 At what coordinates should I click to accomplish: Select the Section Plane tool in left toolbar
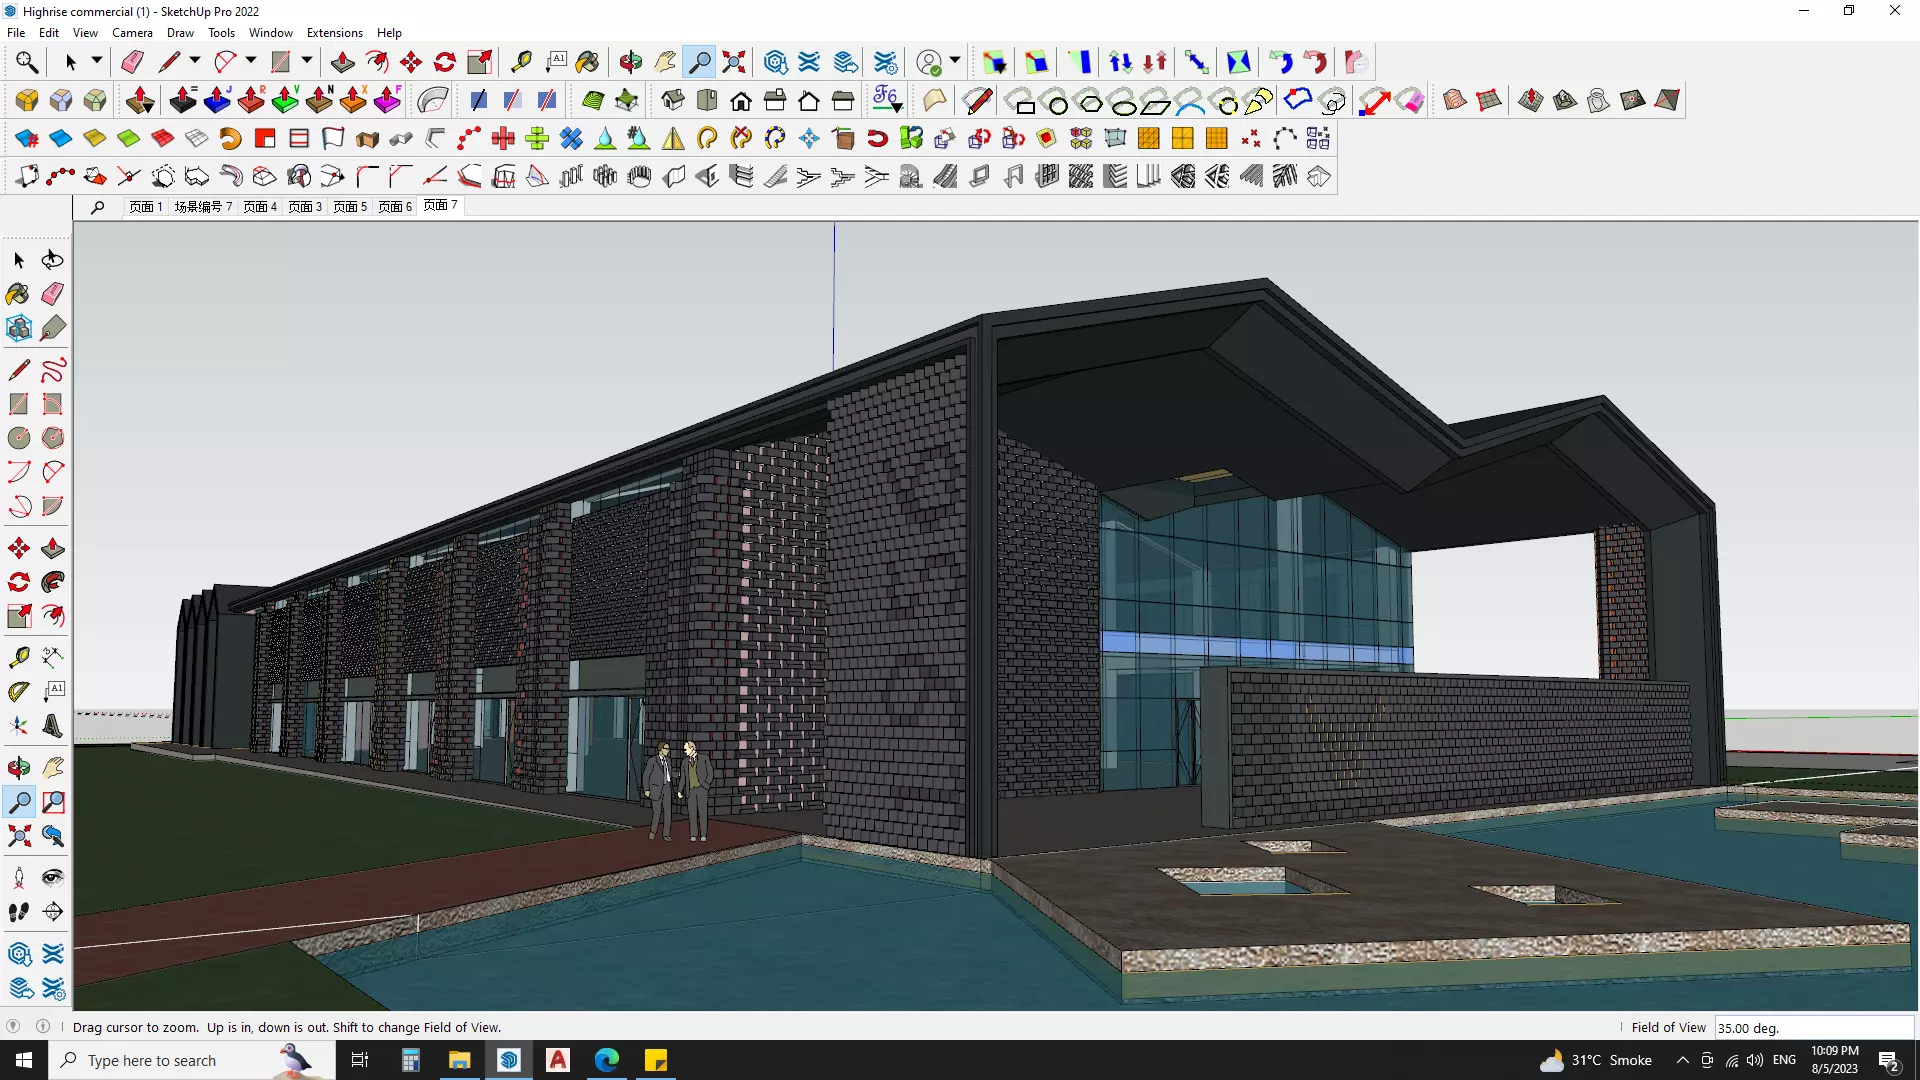tap(53, 912)
